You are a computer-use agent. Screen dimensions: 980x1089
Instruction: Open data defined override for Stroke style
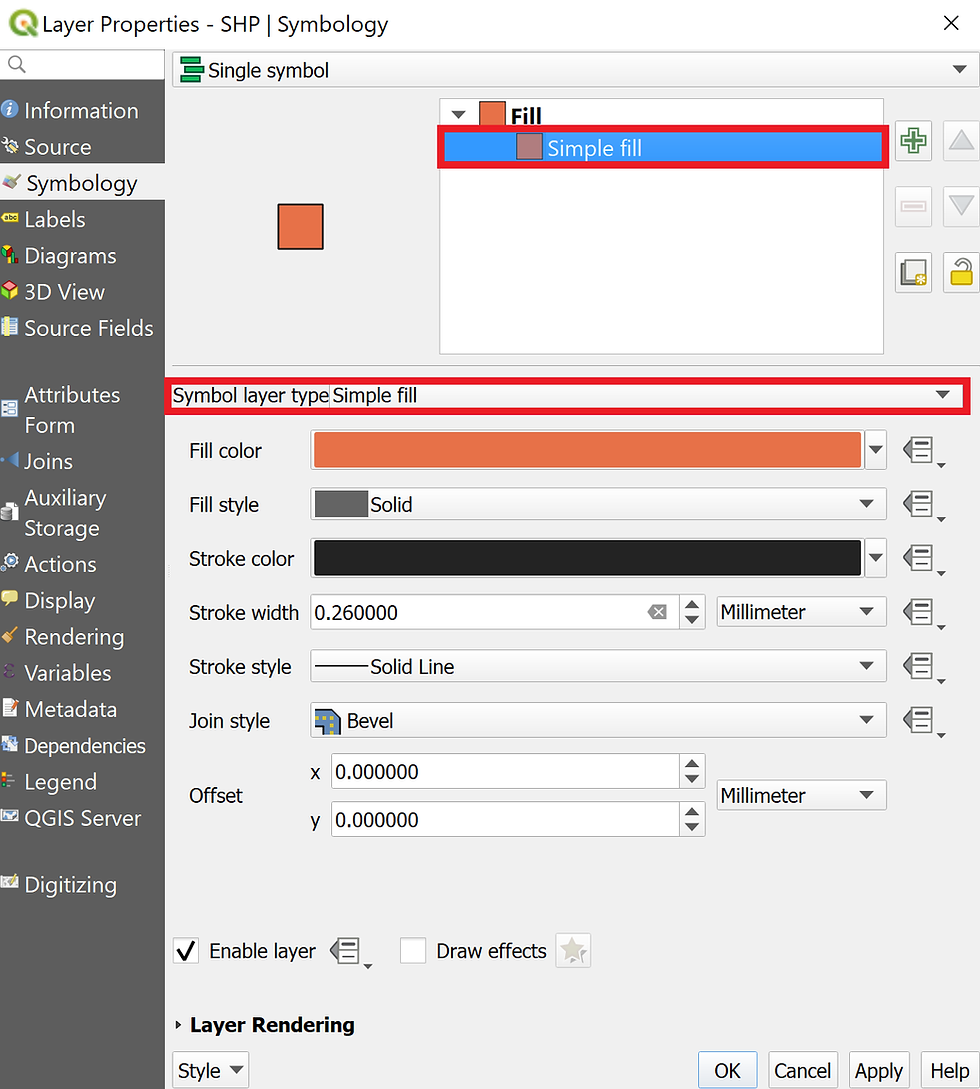(923, 667)
